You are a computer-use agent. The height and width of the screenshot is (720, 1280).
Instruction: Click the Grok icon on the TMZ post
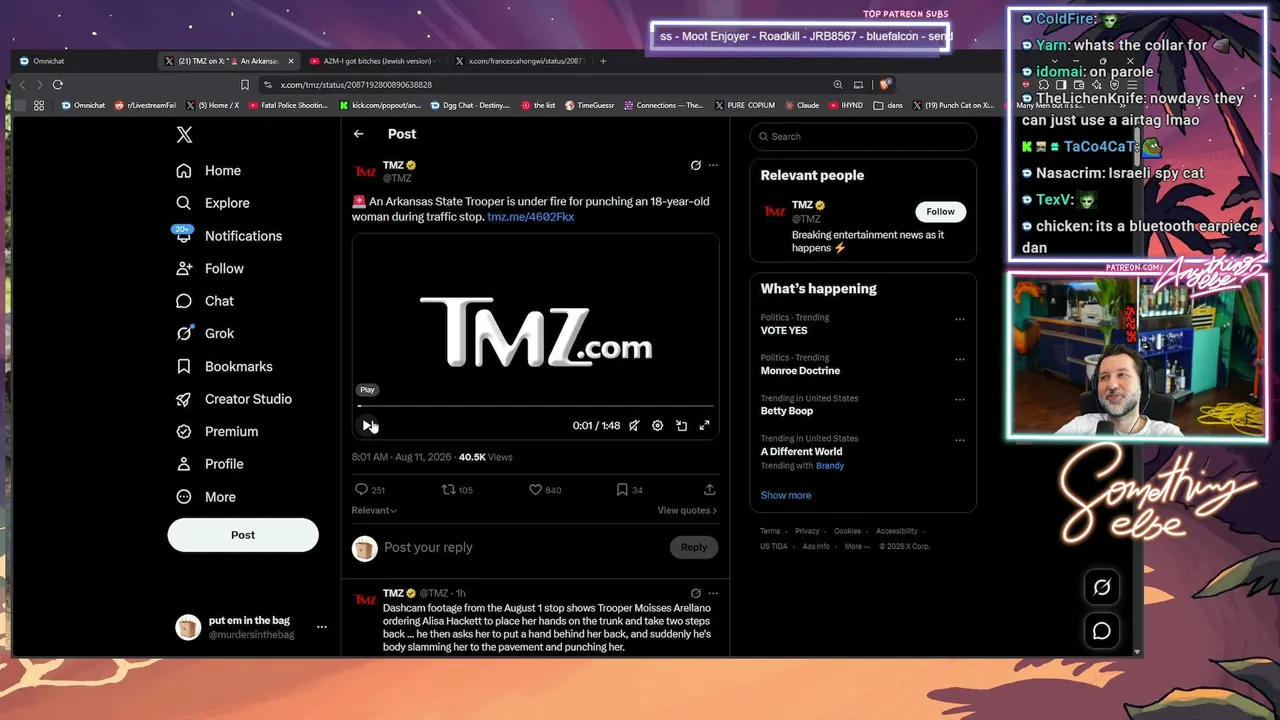[696, 165]
